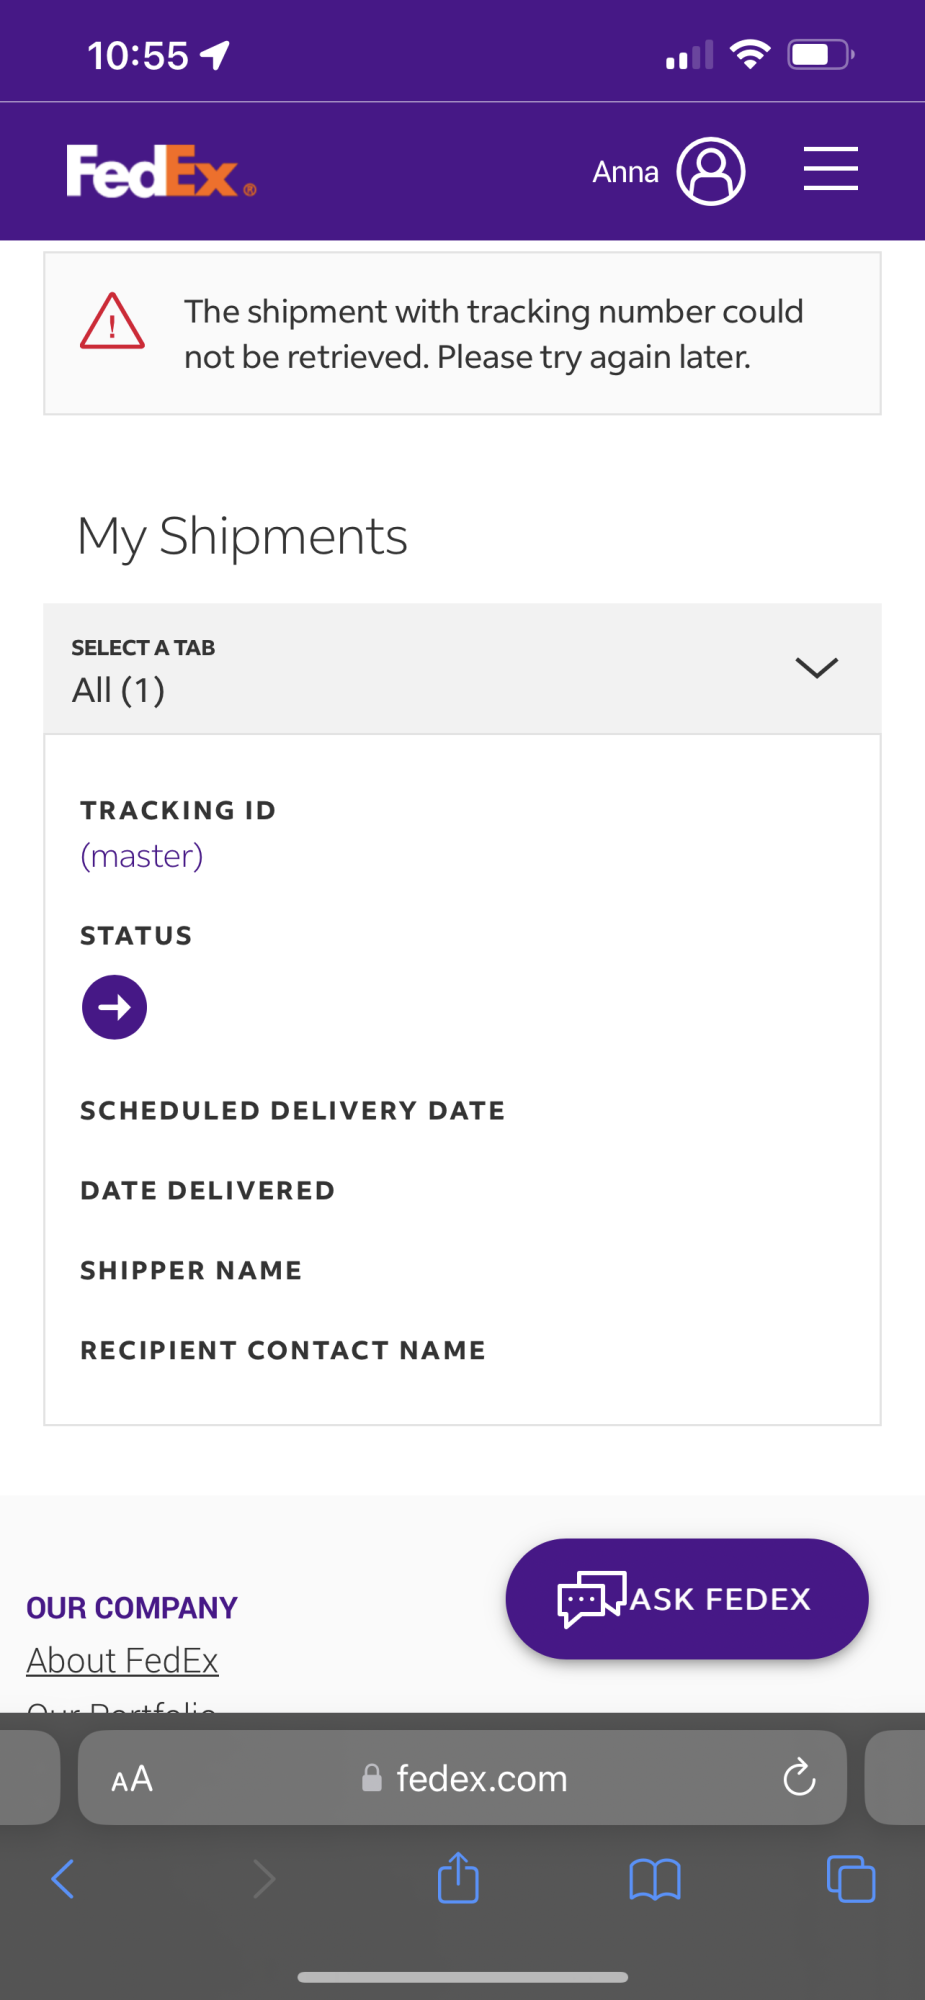Tap the lock icon beside fedex.com
This screenshot has height=2000, width=925.
click(372, 1778)
